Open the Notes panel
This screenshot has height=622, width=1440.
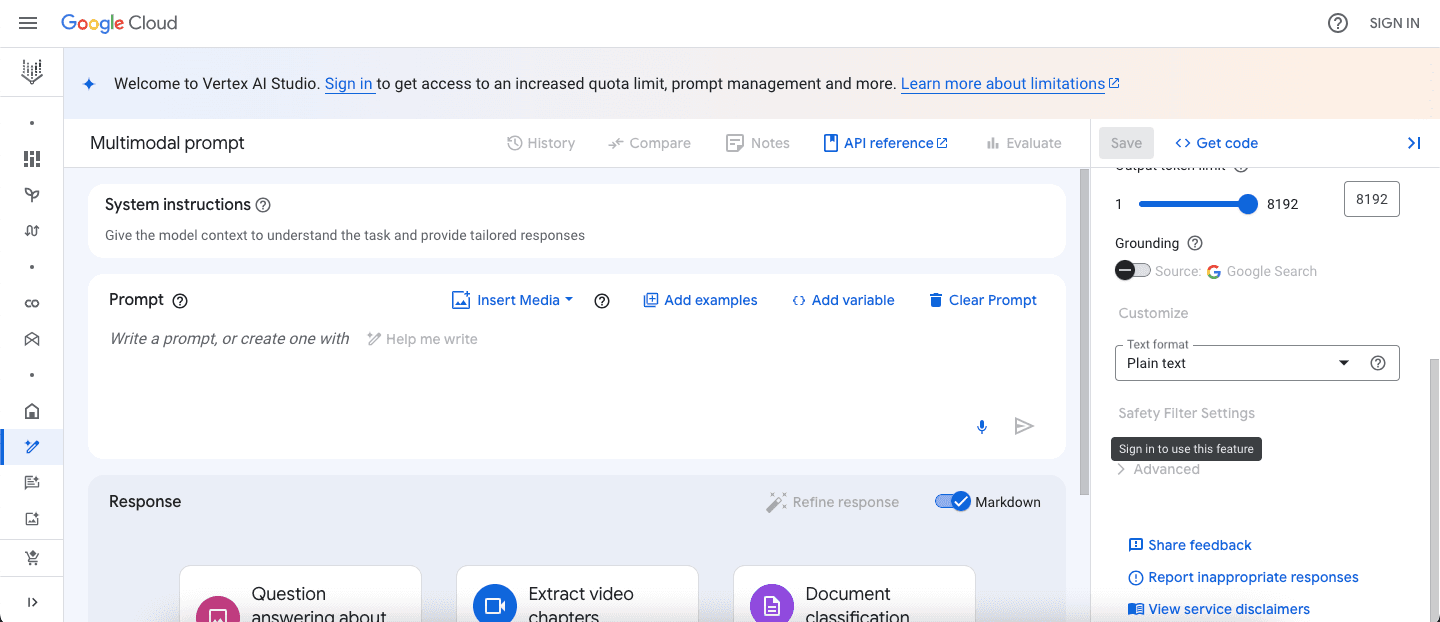(758, 143)
